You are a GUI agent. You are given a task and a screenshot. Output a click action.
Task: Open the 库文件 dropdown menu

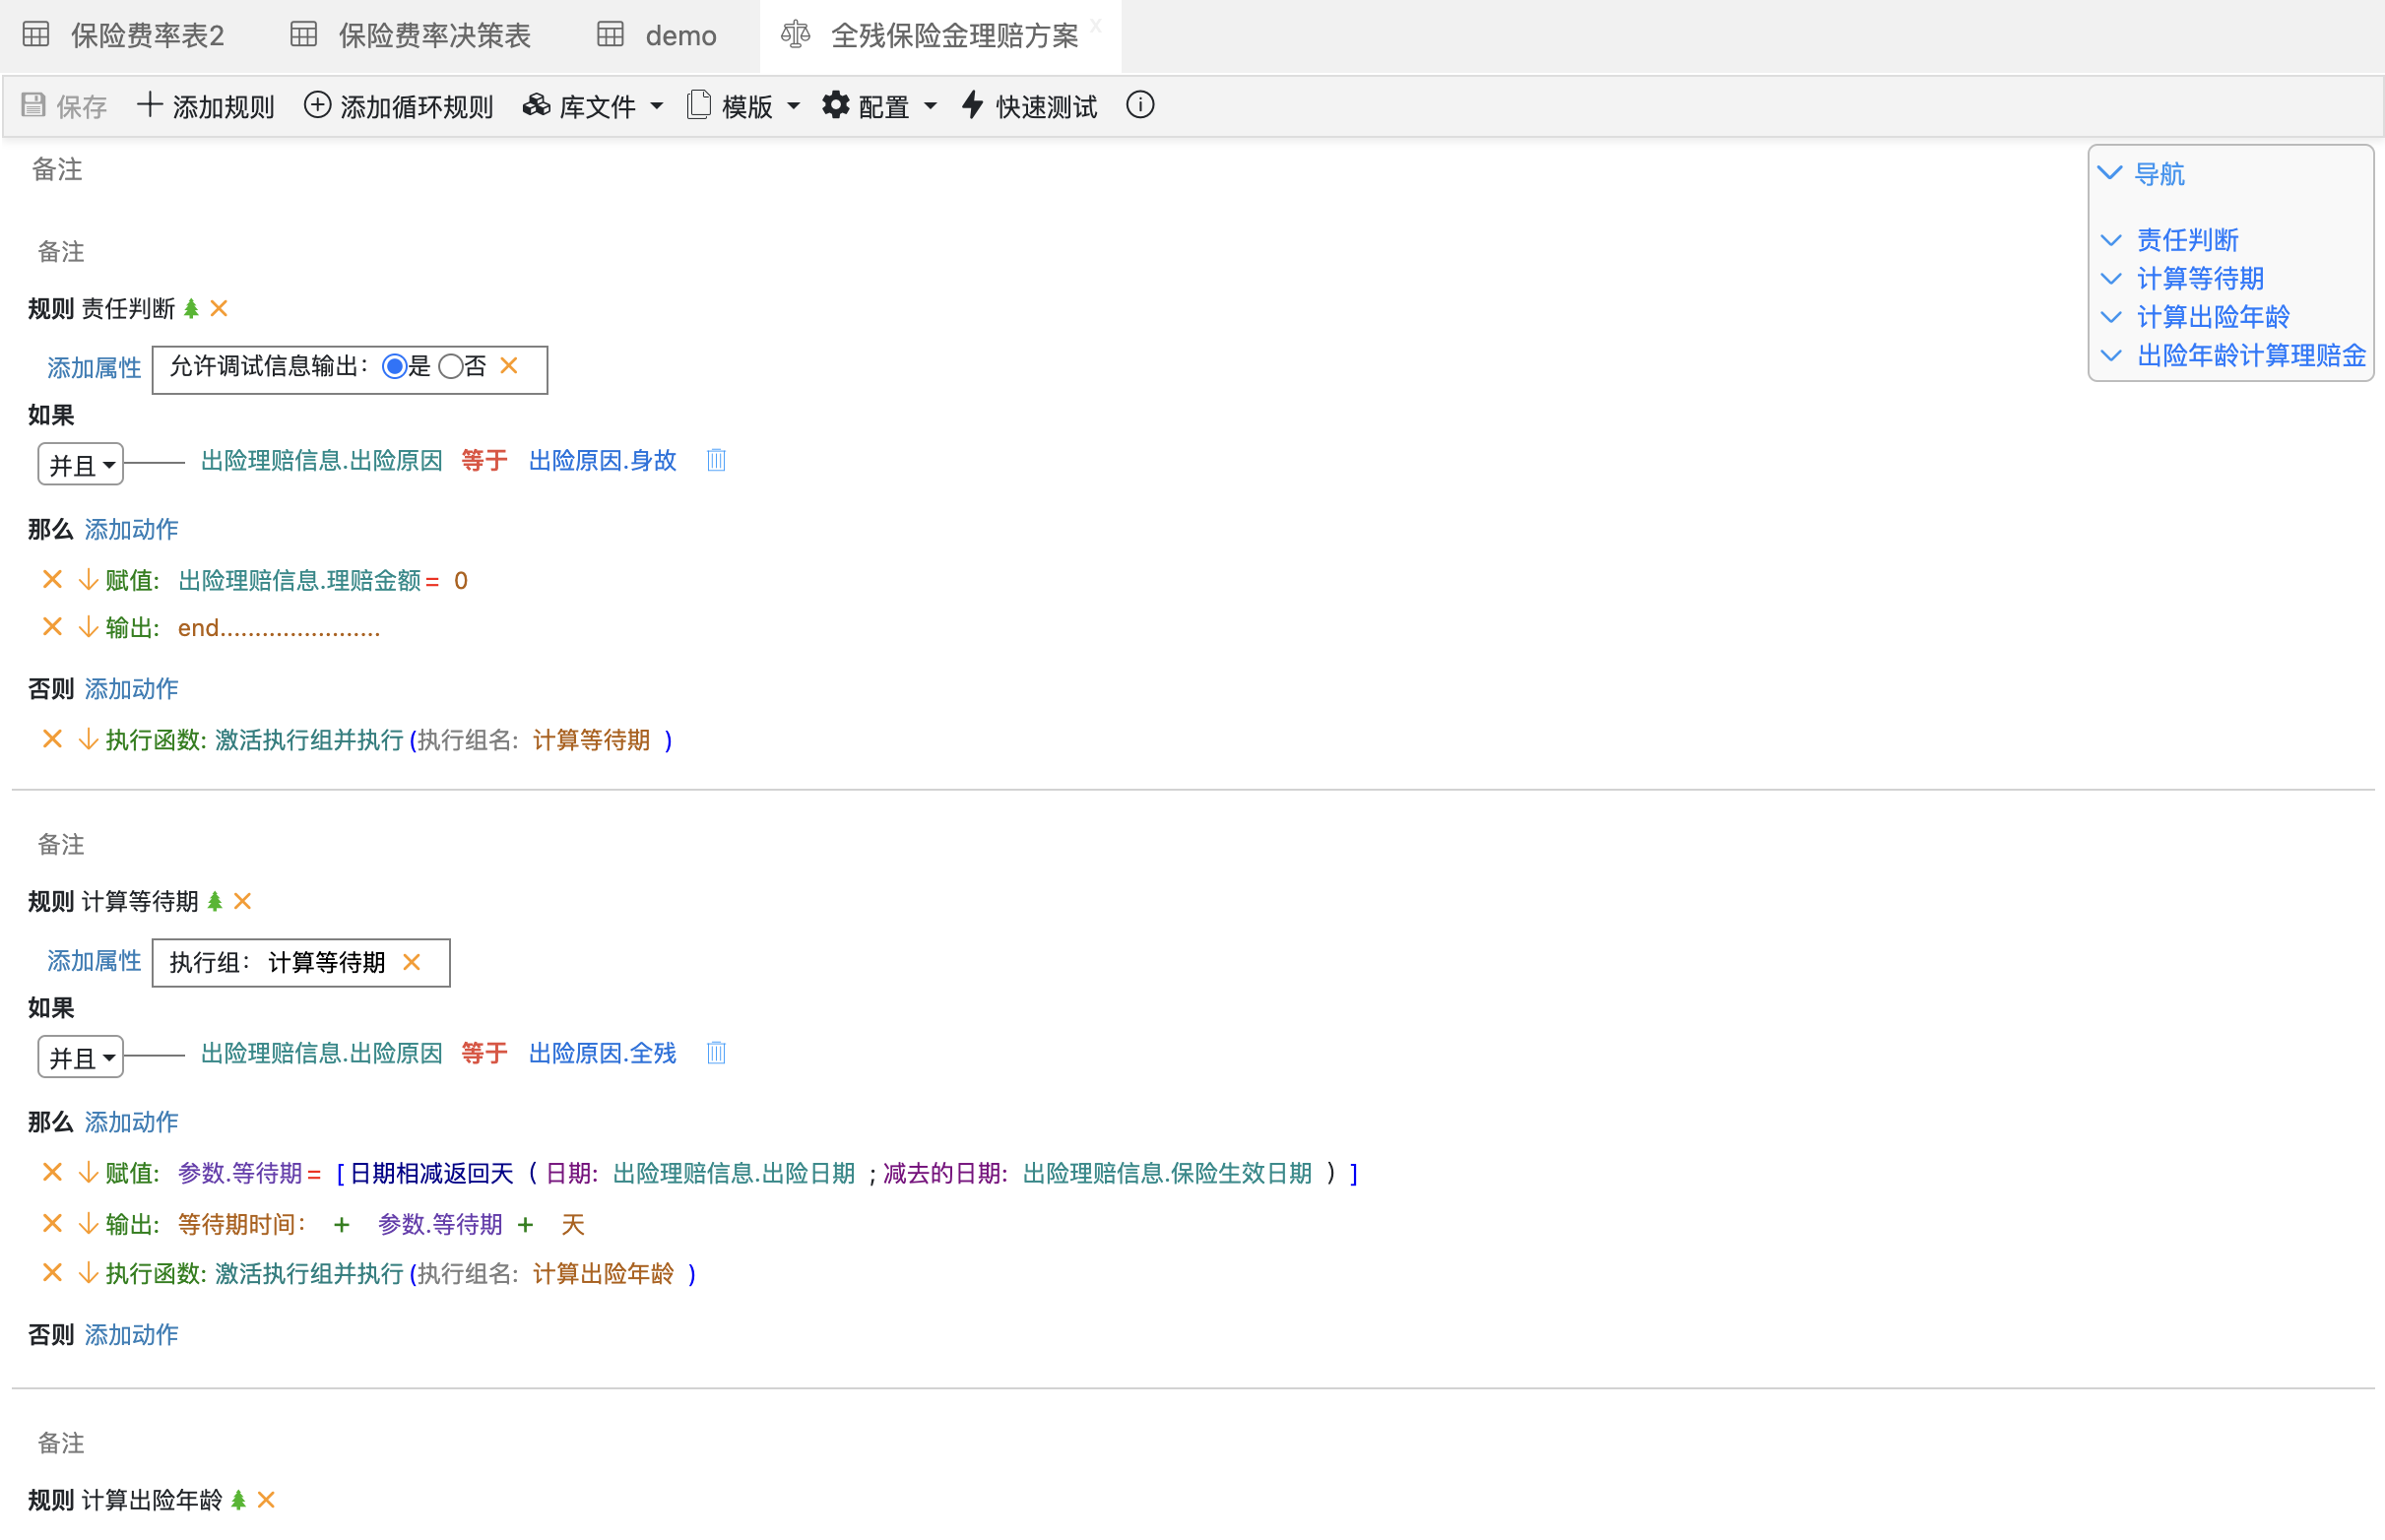pos(596,106)
